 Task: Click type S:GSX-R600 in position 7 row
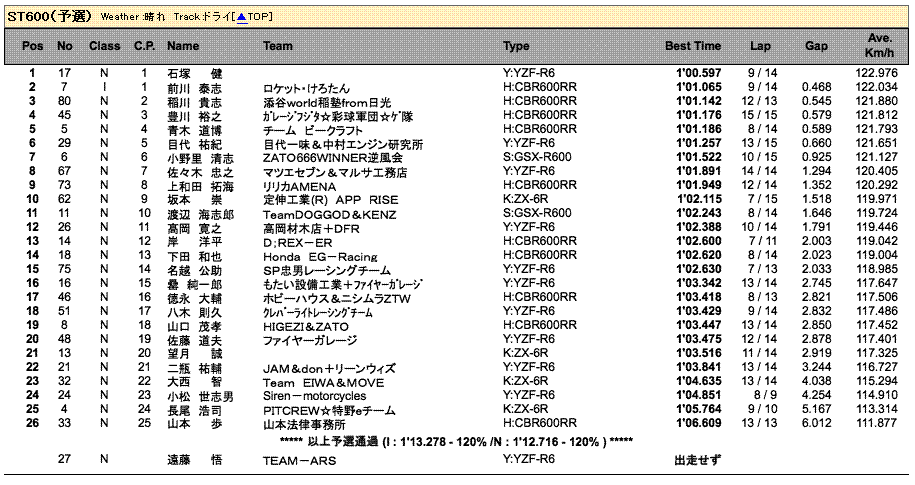(x=537, y=157)
